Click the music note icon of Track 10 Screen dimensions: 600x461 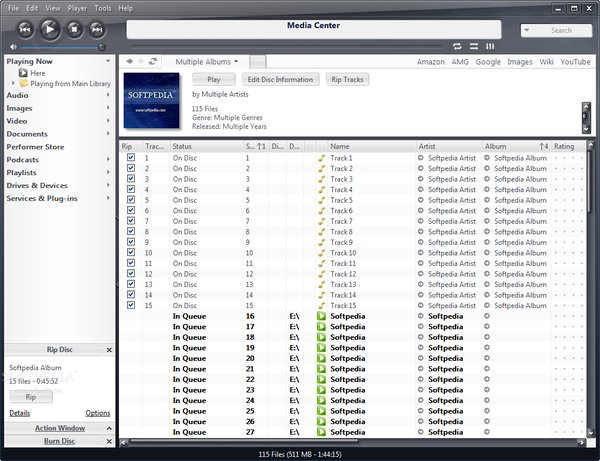point(322,253)
